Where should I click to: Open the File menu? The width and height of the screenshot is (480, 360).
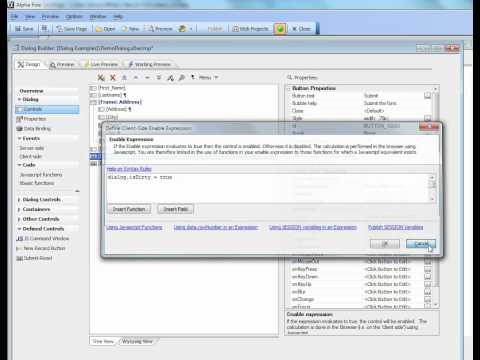[x=14, y=16]
